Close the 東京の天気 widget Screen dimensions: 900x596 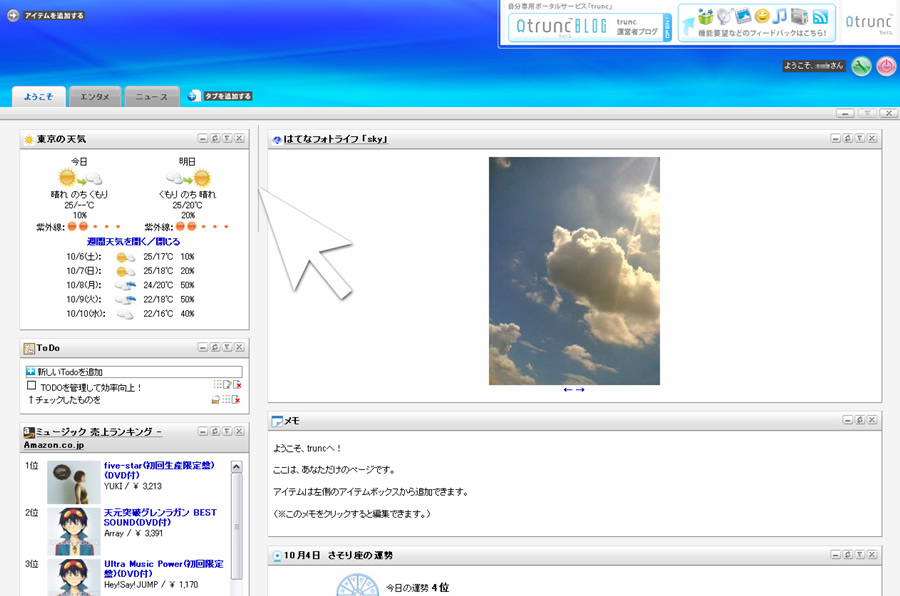coord(239,138)
